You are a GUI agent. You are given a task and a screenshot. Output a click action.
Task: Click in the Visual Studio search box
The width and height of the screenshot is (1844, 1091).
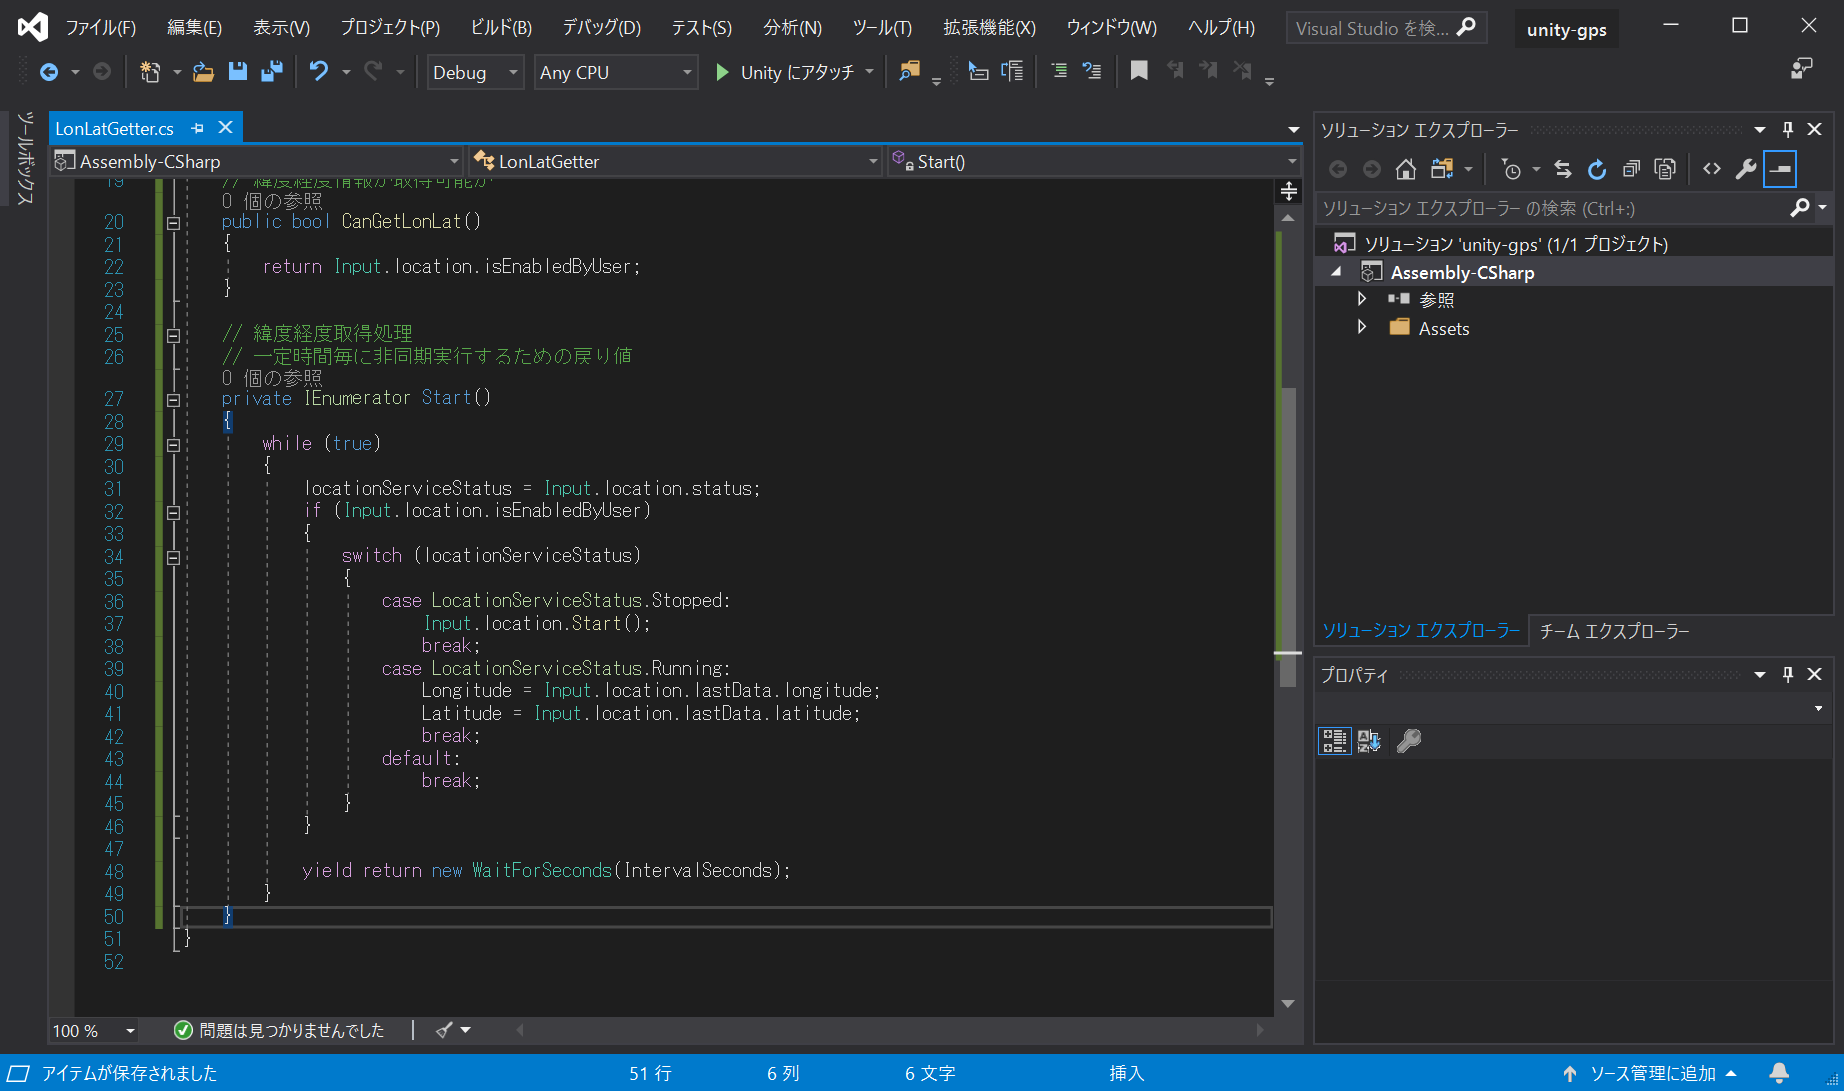pos(1386,28)
